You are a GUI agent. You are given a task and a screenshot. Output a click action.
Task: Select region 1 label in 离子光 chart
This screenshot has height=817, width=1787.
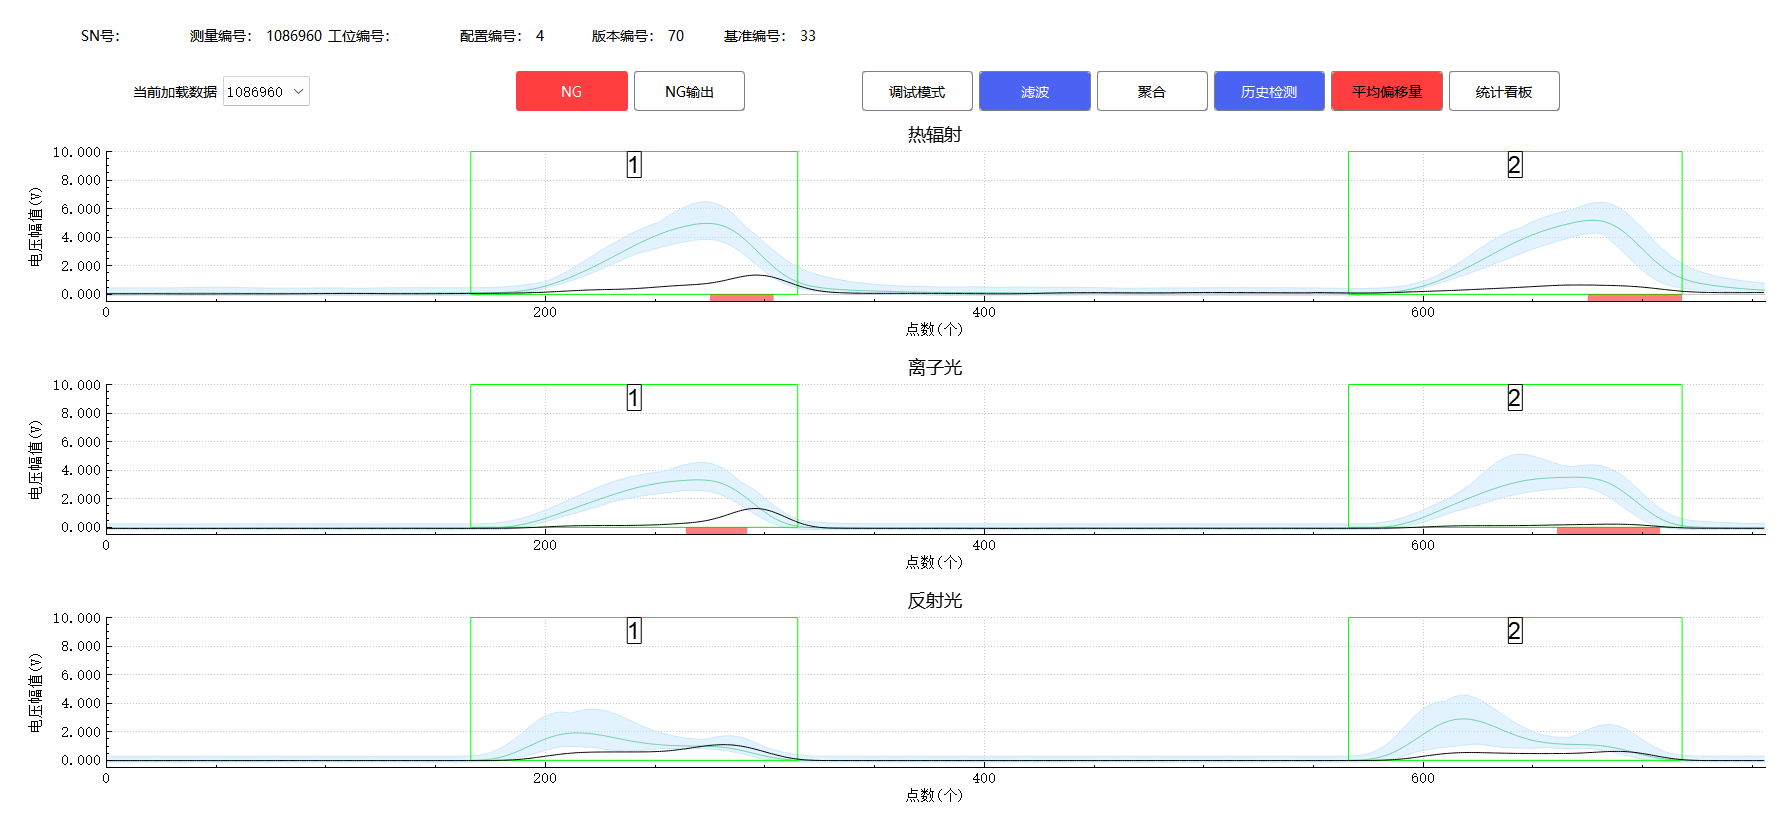coord(634,398)
